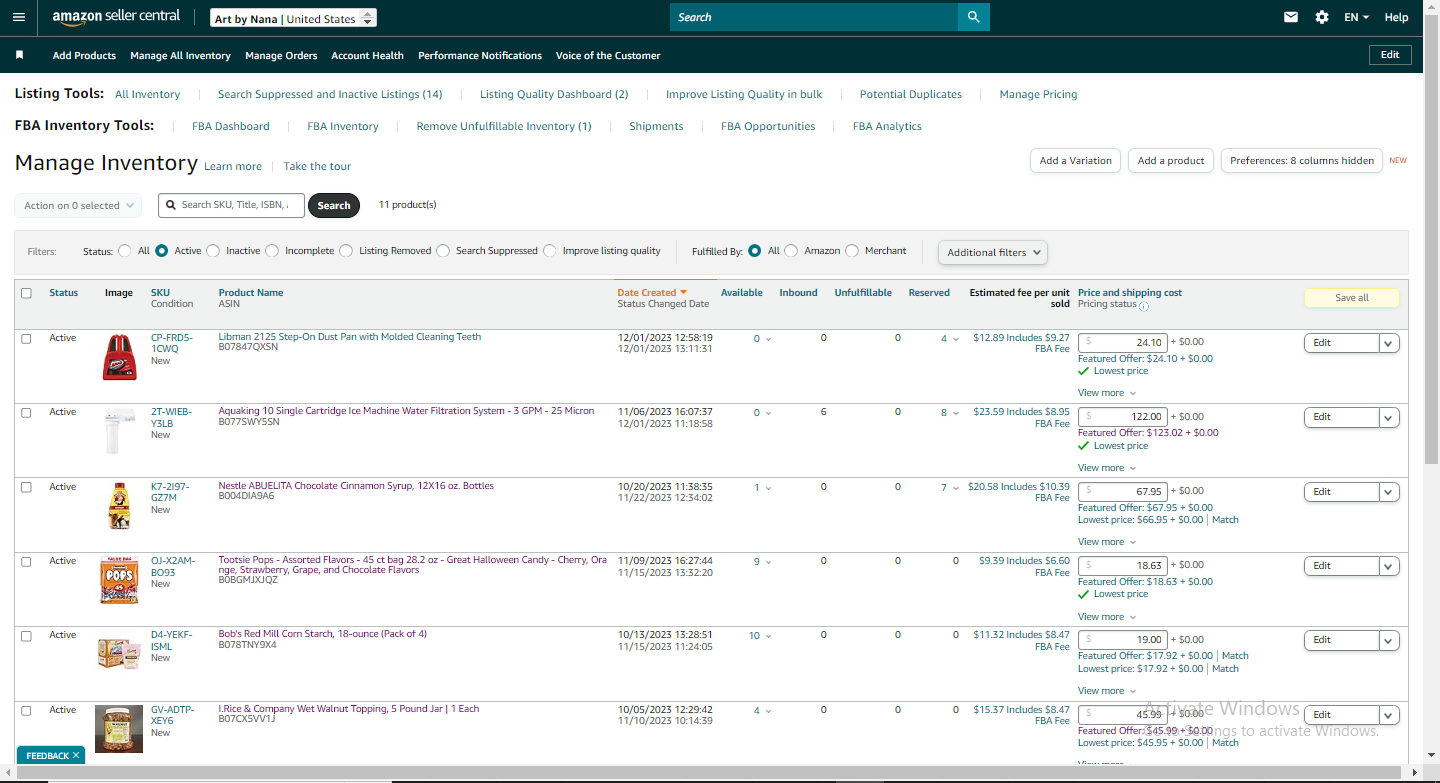Open the store selector Art by Nana
This screenshot has width=1440, height=783.
[294, 18]
